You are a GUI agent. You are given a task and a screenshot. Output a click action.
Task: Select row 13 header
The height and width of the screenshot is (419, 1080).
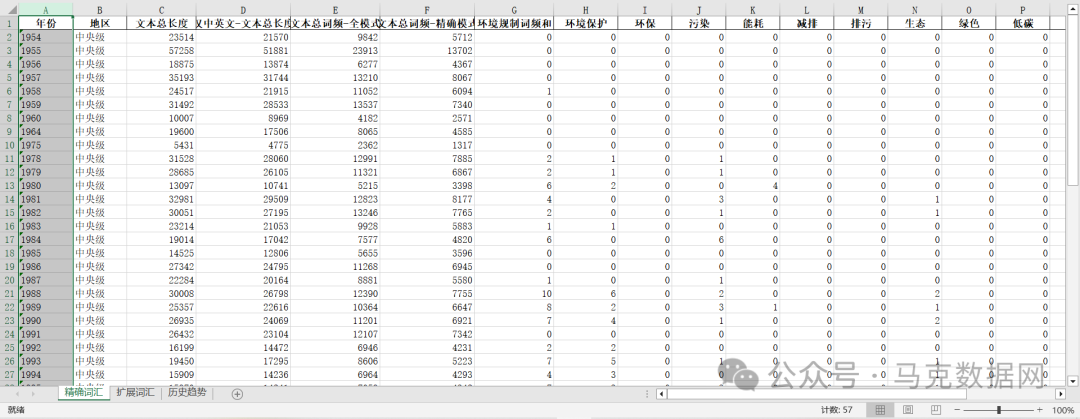(9, 185)
